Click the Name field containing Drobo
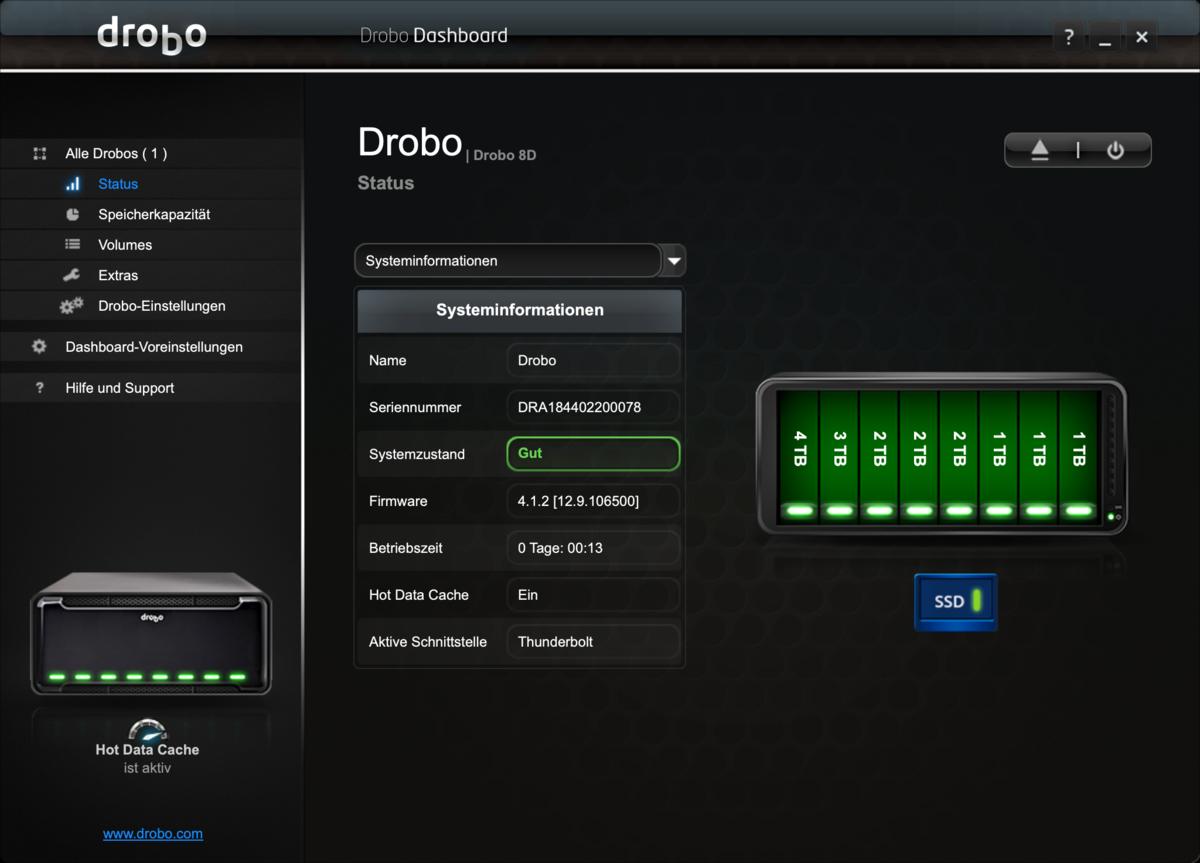1200x863 pixels. click(593, 360)
